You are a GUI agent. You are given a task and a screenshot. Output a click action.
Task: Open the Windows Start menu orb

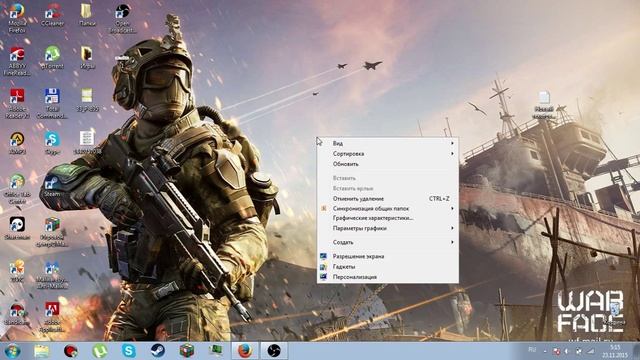(x=12, y=351)
